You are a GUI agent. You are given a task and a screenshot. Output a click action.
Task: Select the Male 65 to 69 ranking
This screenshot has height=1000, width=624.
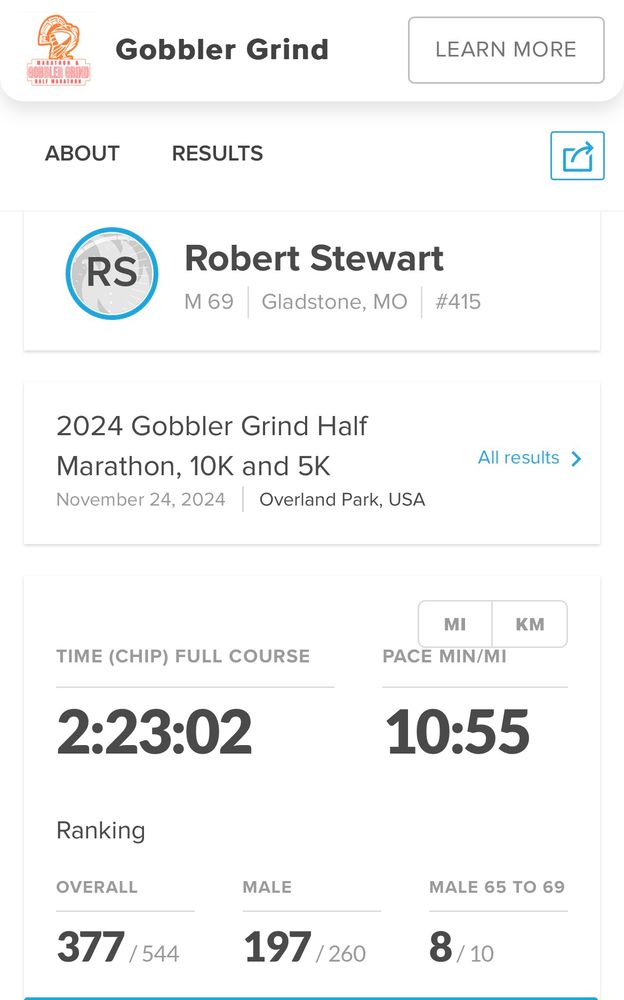pyautogui.click(x=462, y=948)
